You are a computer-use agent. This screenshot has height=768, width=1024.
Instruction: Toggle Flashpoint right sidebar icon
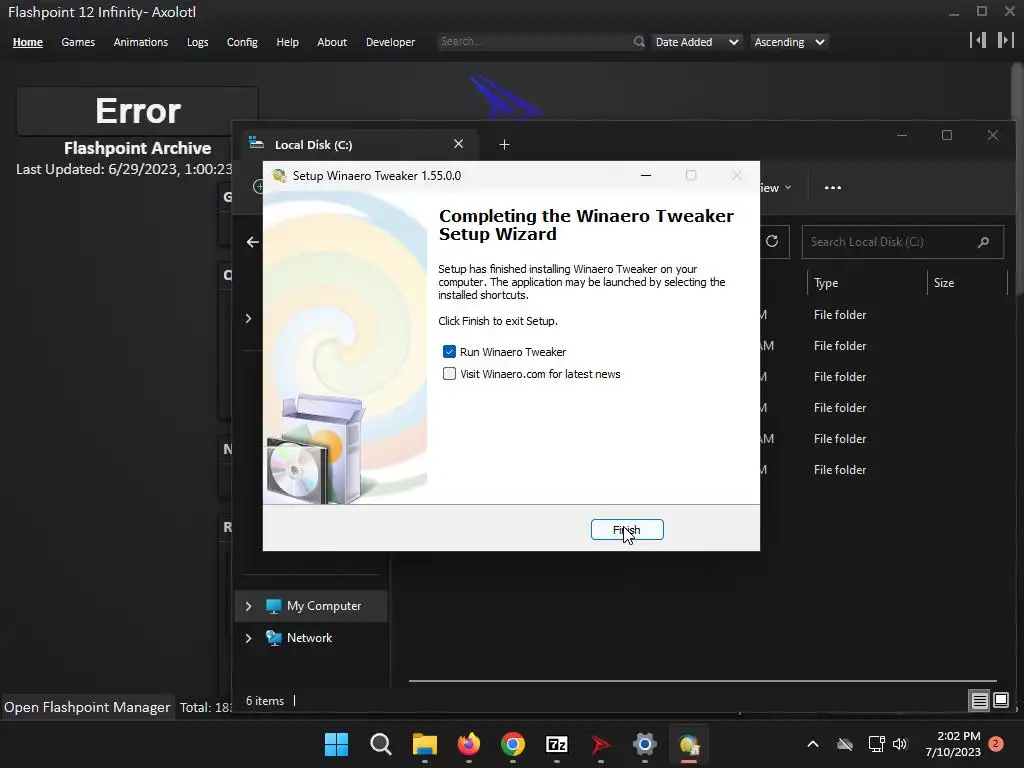click(x=1005, y=40)
